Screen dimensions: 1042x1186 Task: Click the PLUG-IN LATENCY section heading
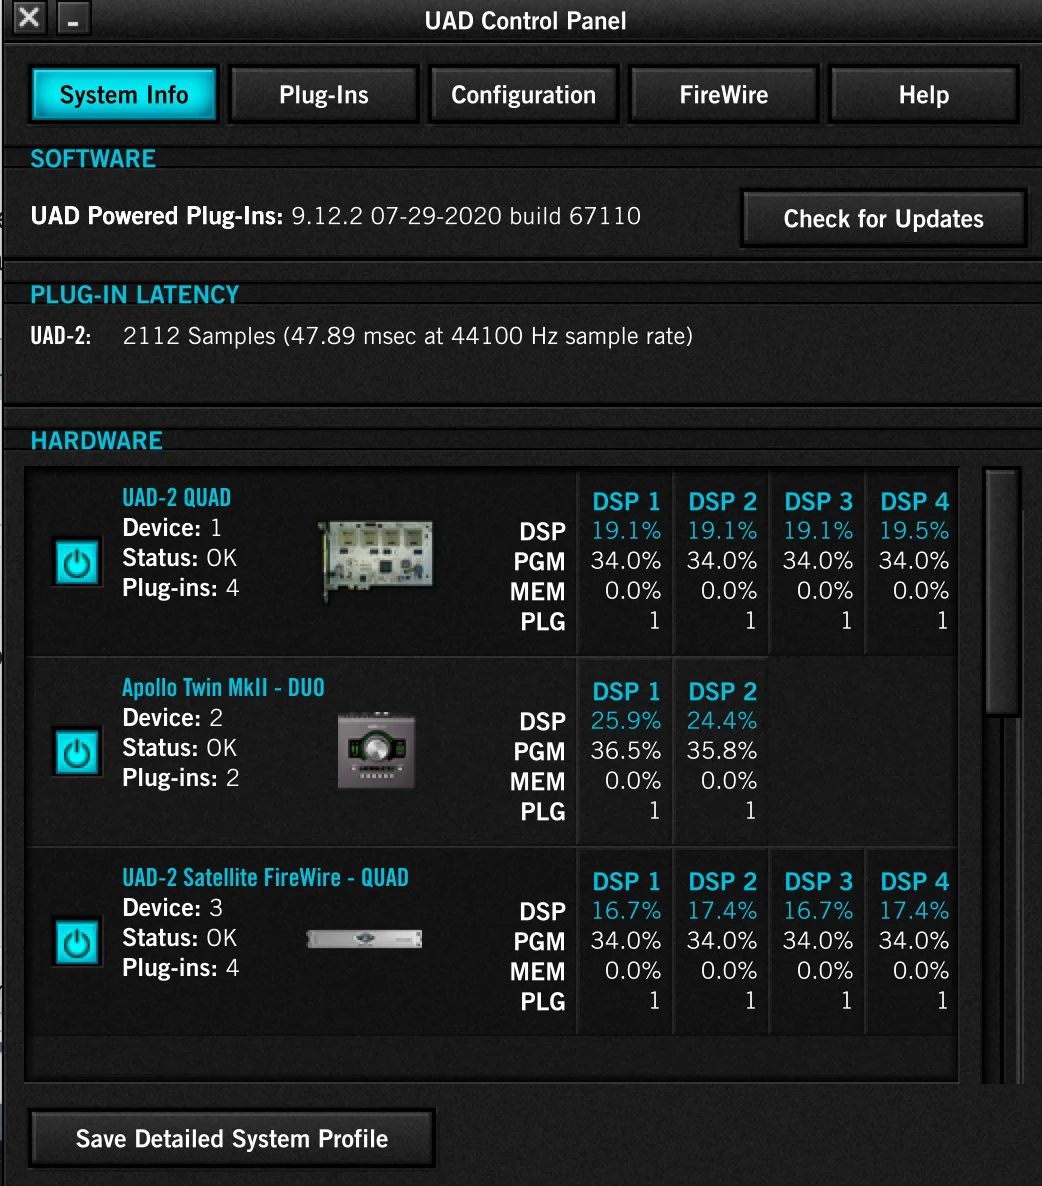[x=135, y=294]
